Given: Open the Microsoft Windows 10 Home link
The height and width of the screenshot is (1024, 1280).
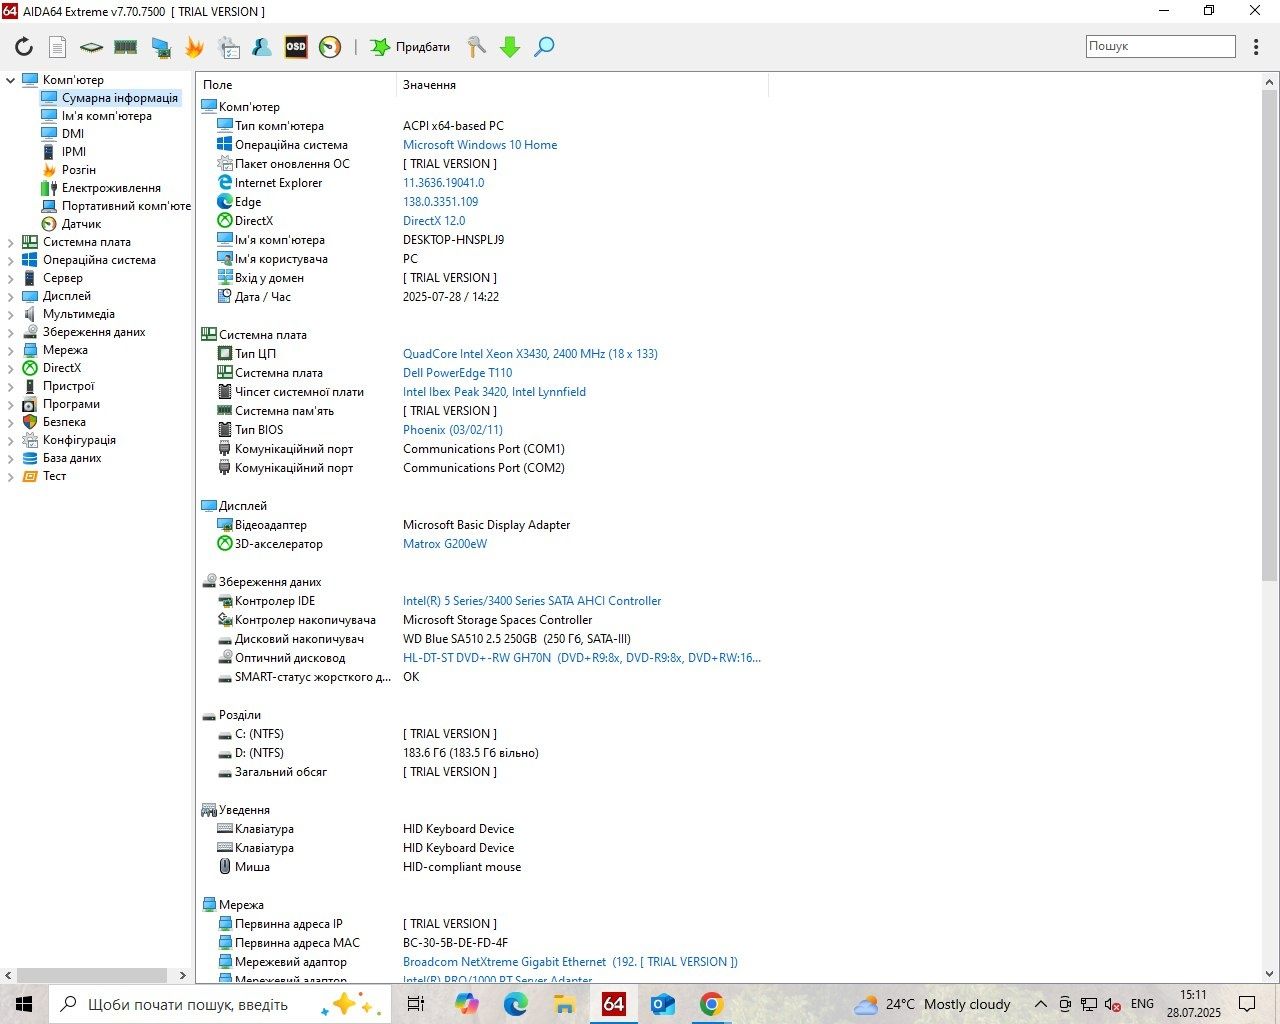Looking at the screenshot, I should 480,145.
